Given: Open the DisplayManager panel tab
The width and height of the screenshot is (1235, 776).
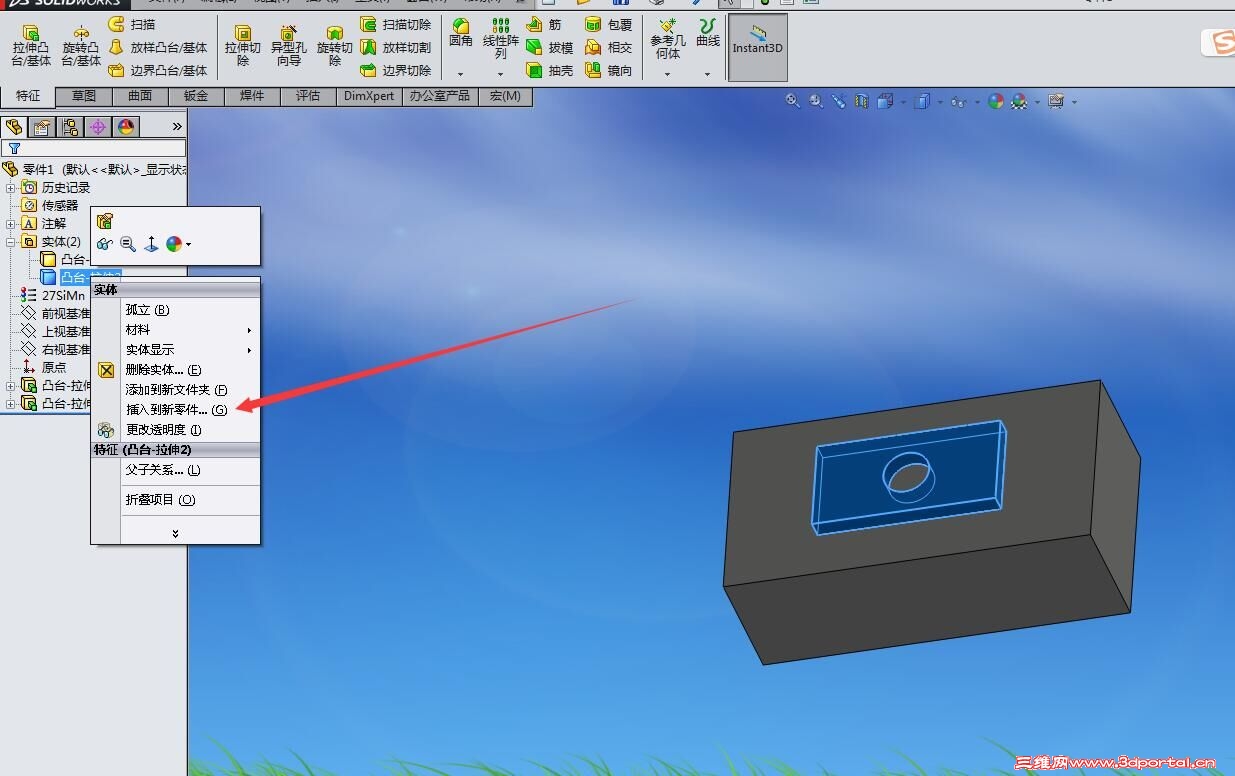Looking at the screenshot, I should tap(126, 127).
